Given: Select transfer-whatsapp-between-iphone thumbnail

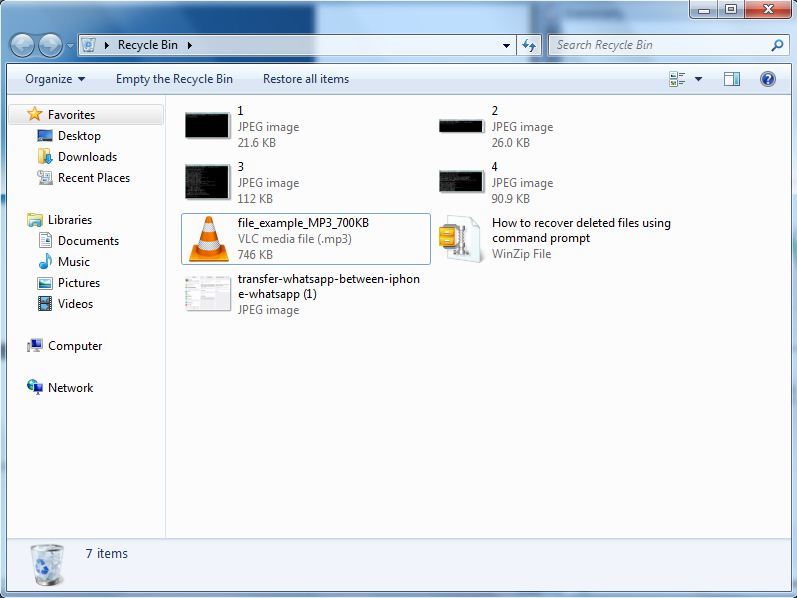Looking at the screenshot, I should [x=207, y=293].
